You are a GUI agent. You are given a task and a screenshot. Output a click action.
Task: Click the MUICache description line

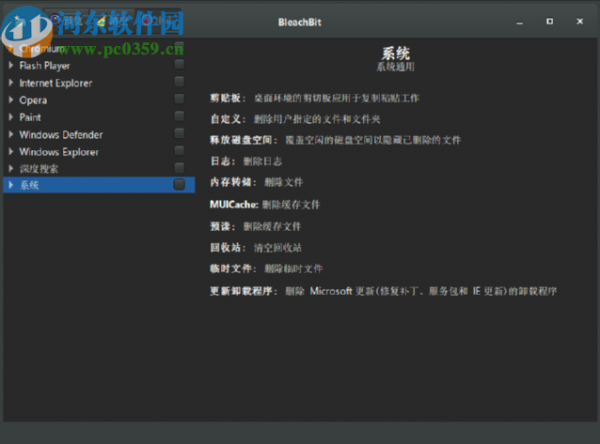pos(265,205)
